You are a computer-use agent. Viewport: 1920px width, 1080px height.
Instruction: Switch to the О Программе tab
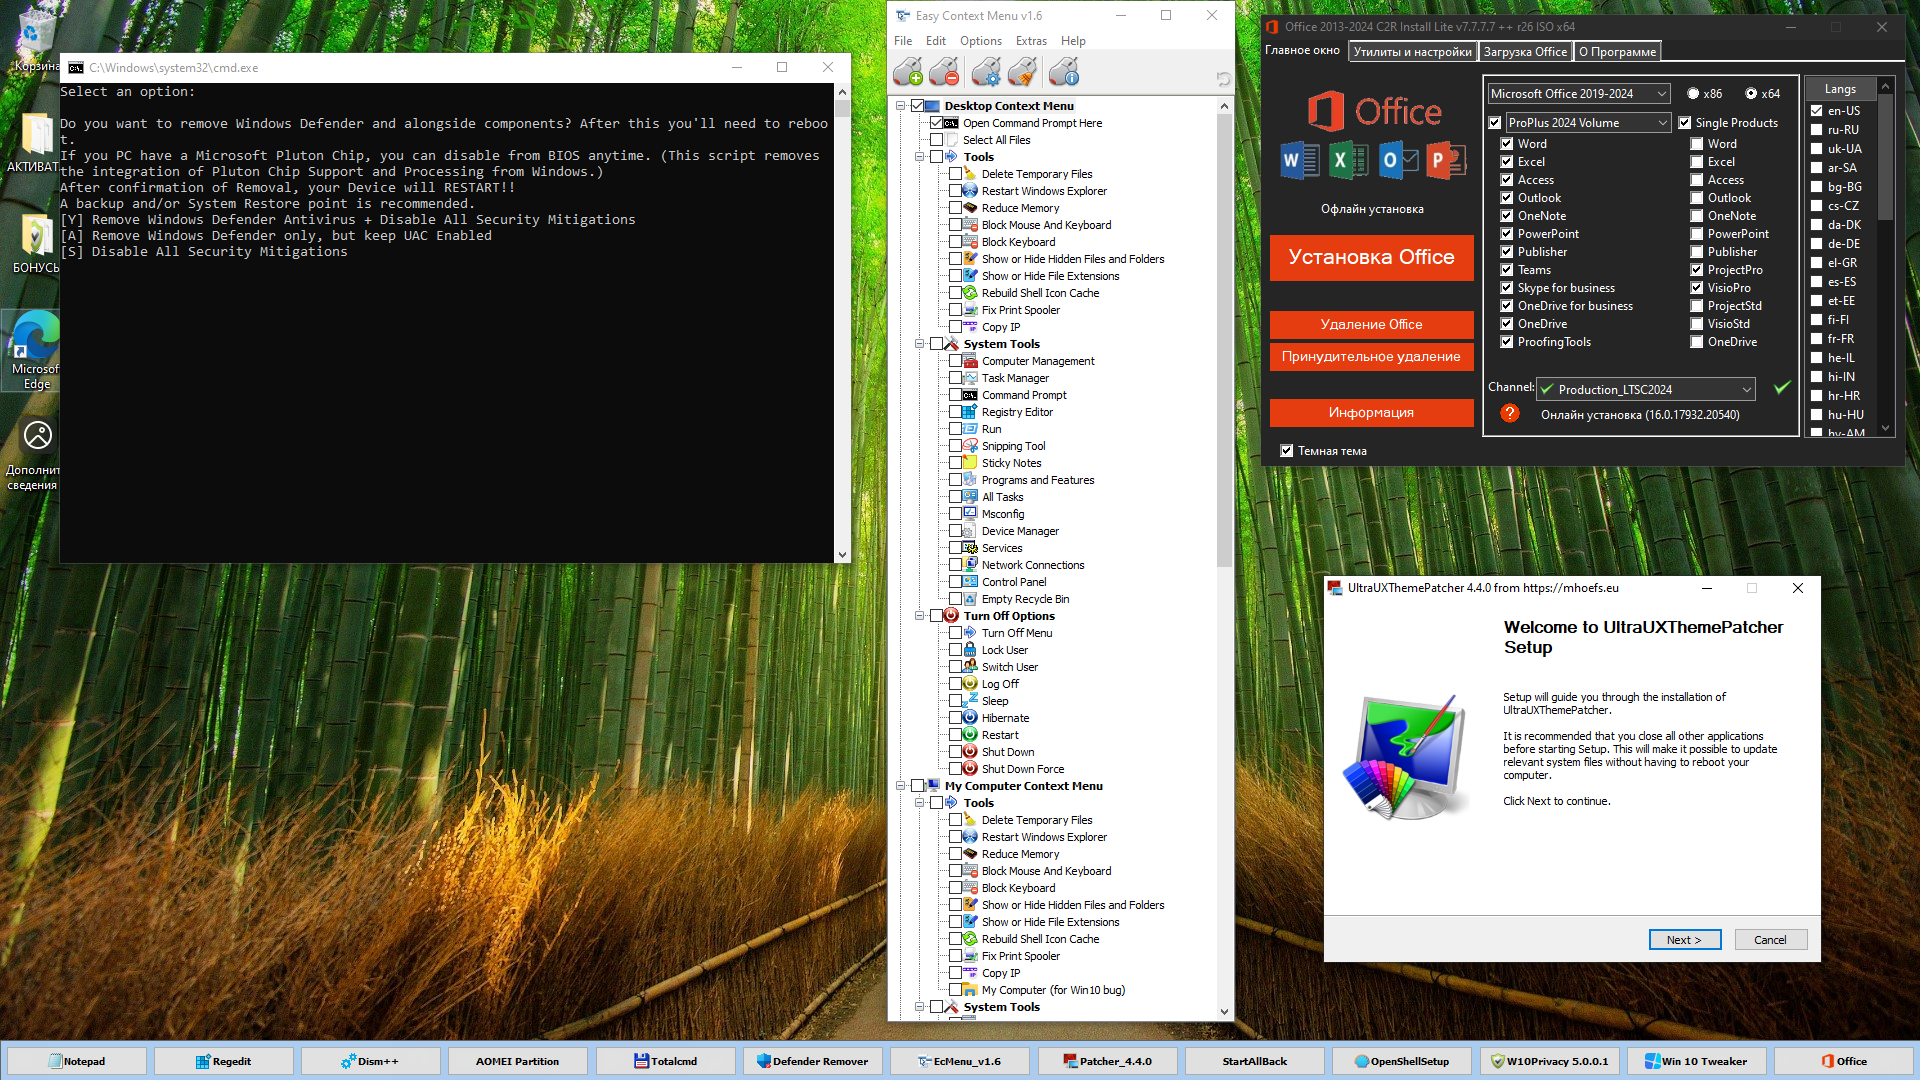point(1618,52)
